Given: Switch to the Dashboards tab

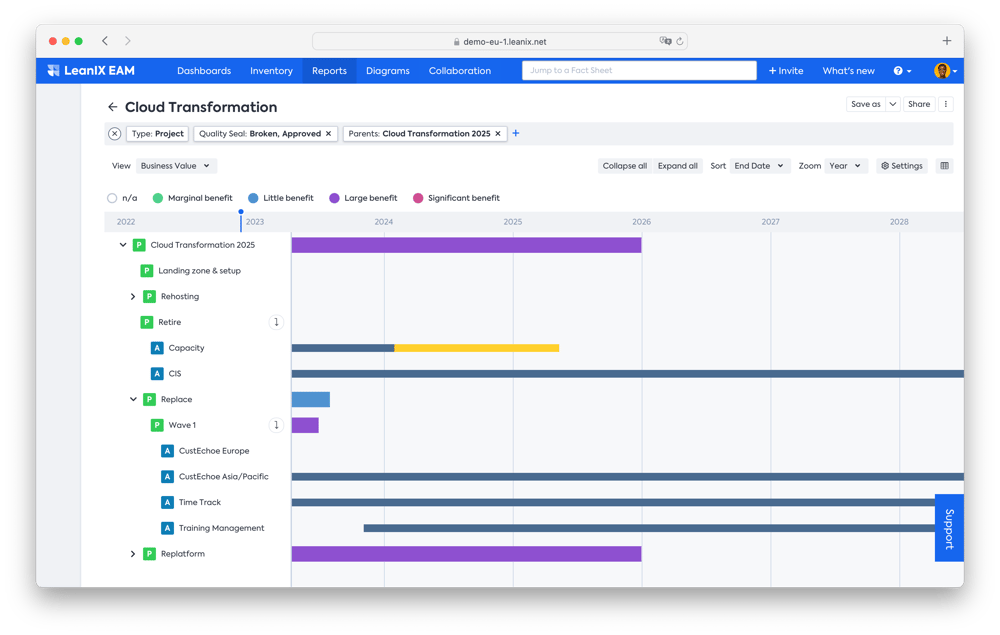Looking at the screenshot, I should 204,70.
